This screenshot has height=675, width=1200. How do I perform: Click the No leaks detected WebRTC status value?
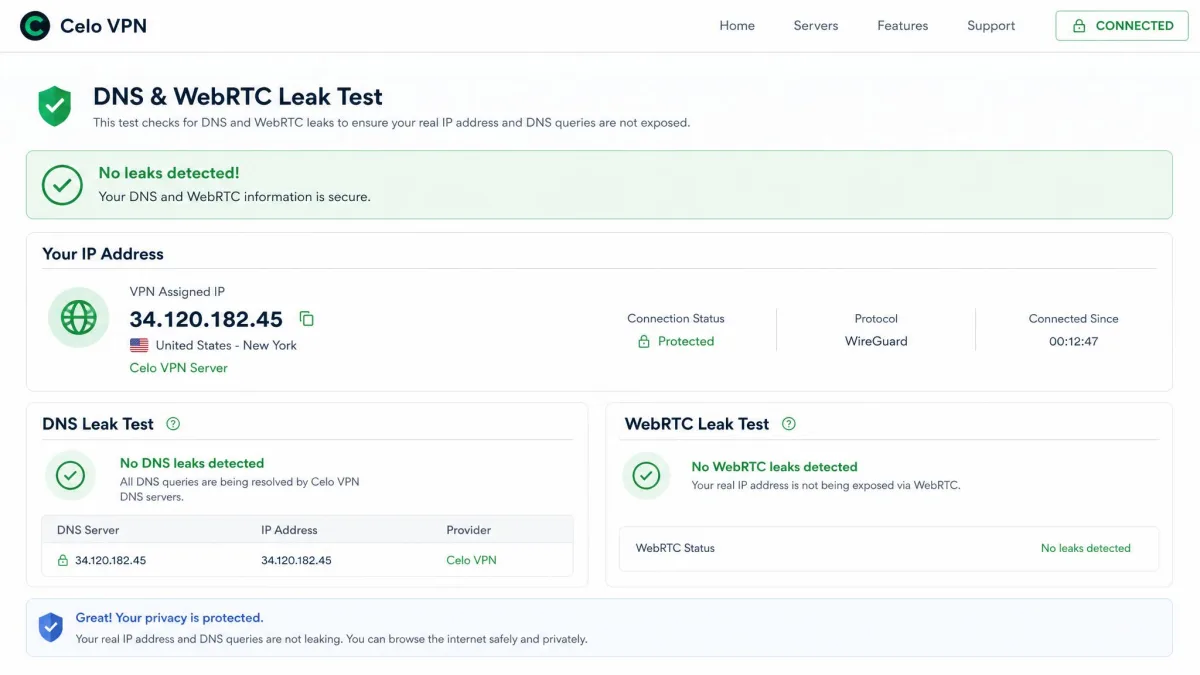1086,548
